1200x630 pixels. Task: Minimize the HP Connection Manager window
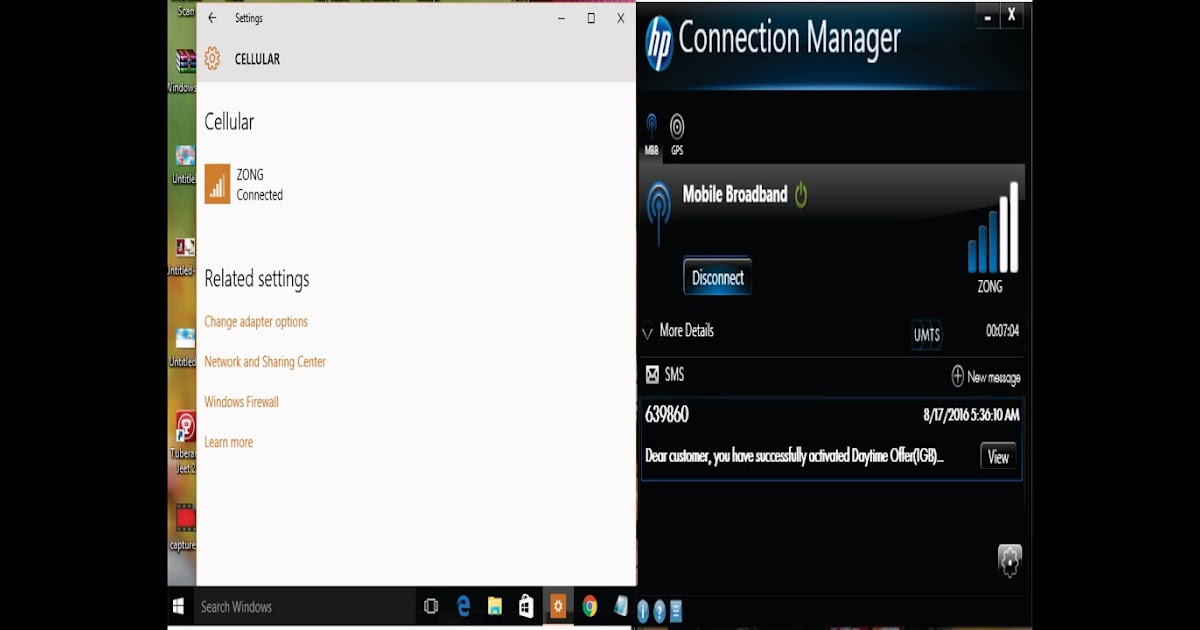(x=988, y=16)
